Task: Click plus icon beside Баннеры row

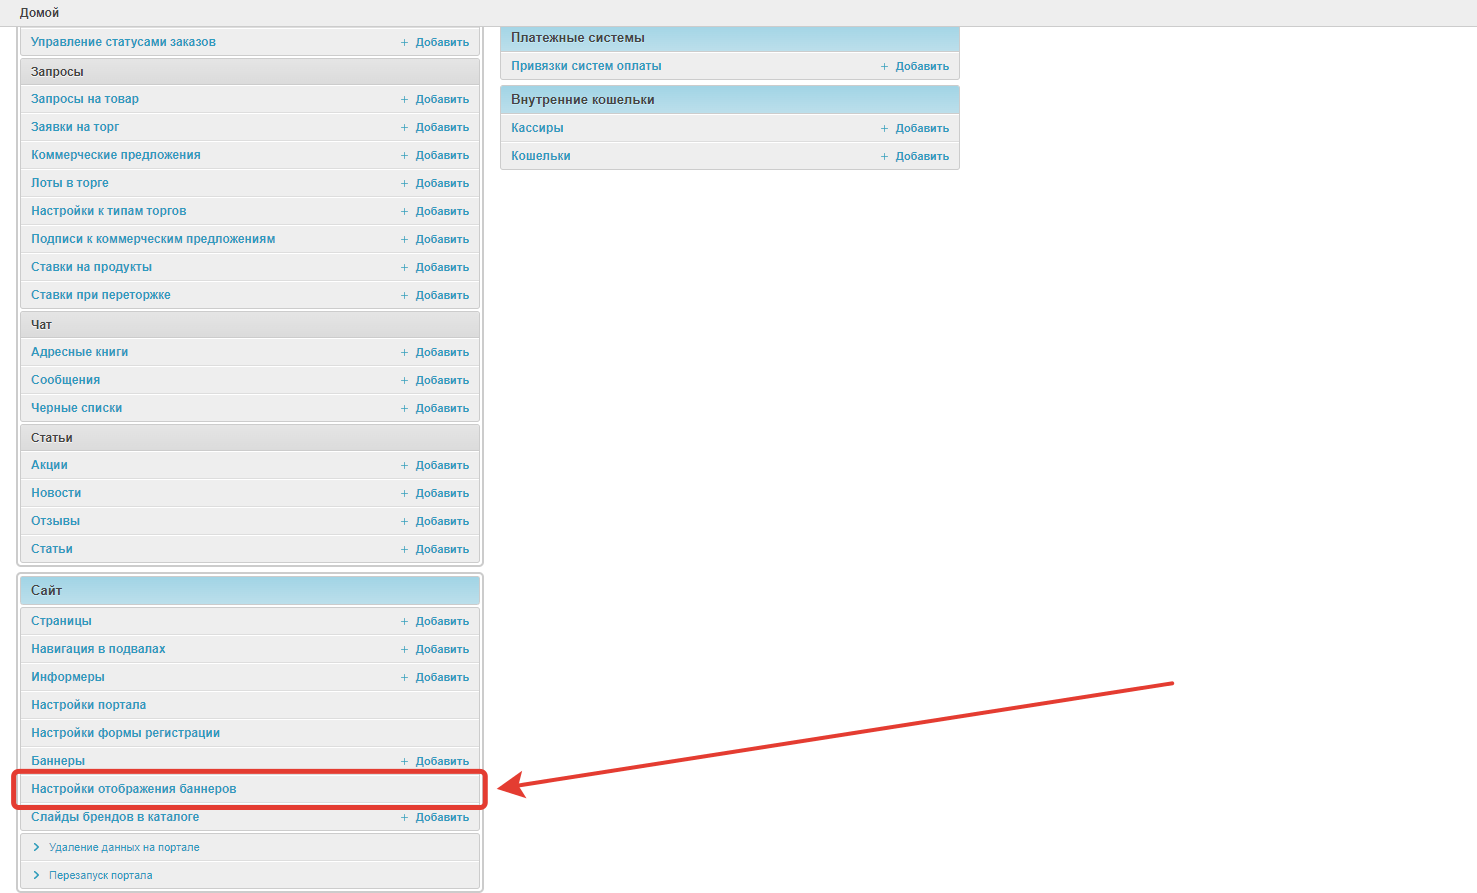Action: (405, 762)
